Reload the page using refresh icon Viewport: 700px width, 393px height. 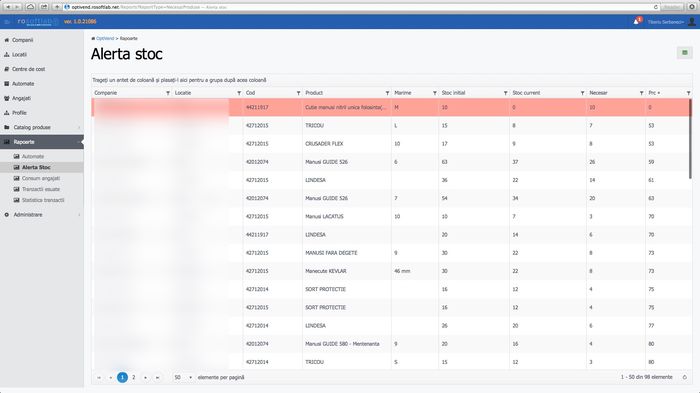pos(656,7)
